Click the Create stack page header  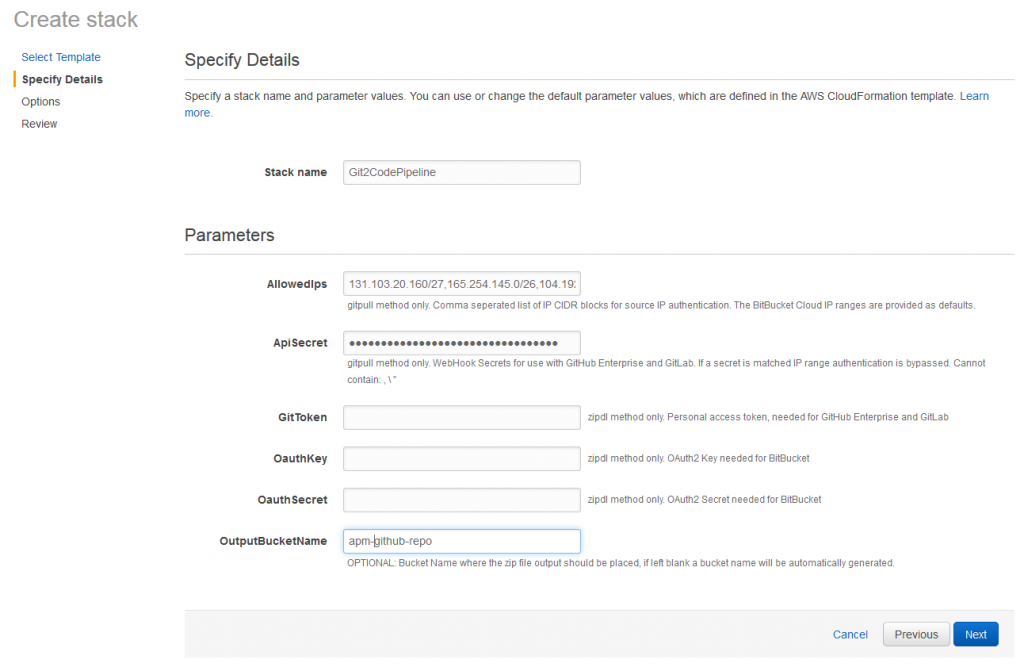coord(75,19)
